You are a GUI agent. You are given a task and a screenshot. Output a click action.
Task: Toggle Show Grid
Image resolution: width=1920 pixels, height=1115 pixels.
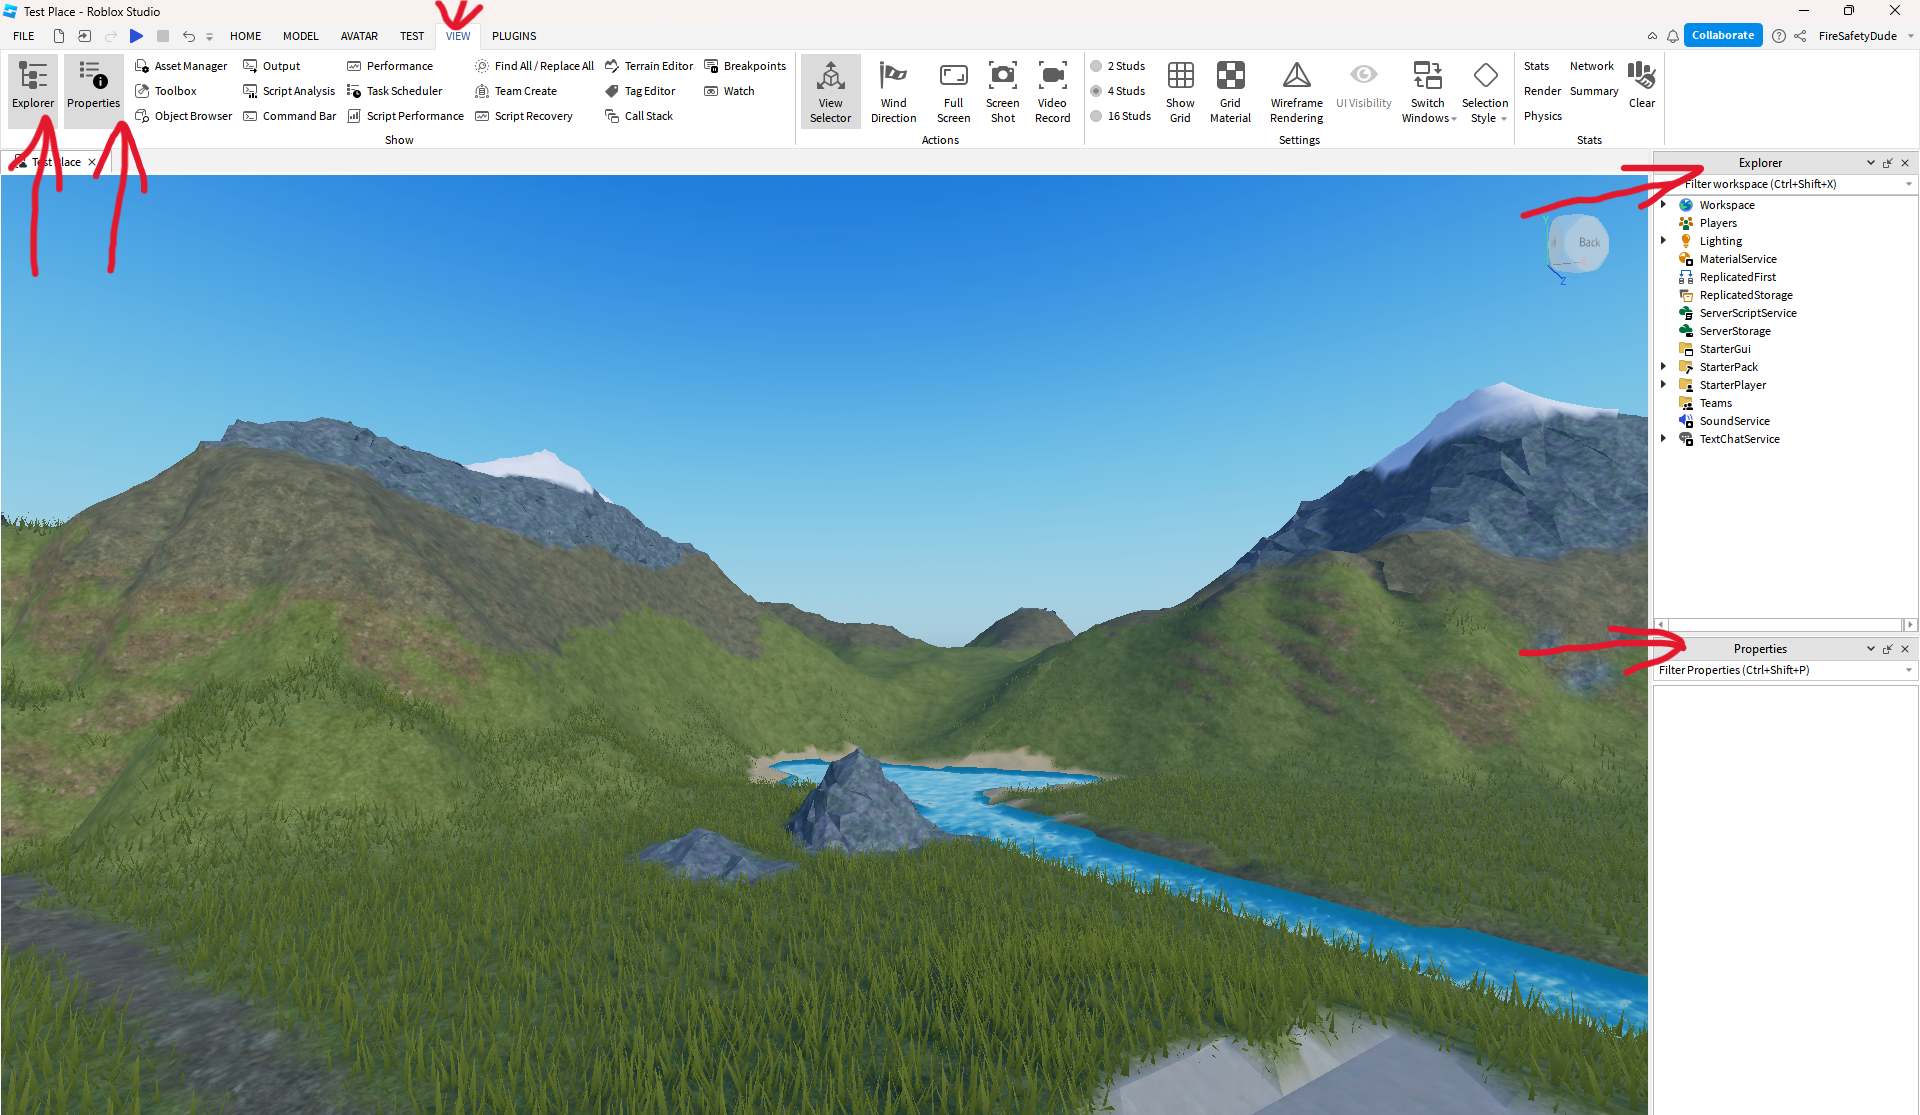[x=1180, y=90]
